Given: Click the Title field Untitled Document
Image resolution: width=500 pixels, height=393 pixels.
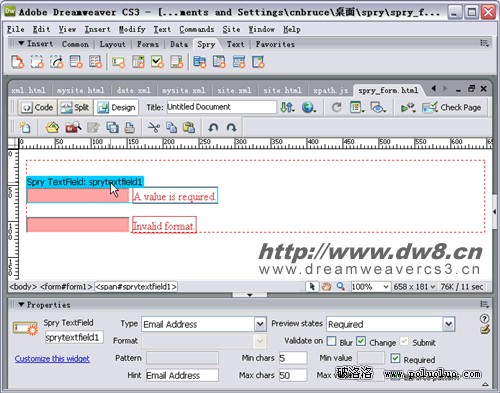Looking at the screenshot, I should (x=221, y=107).
